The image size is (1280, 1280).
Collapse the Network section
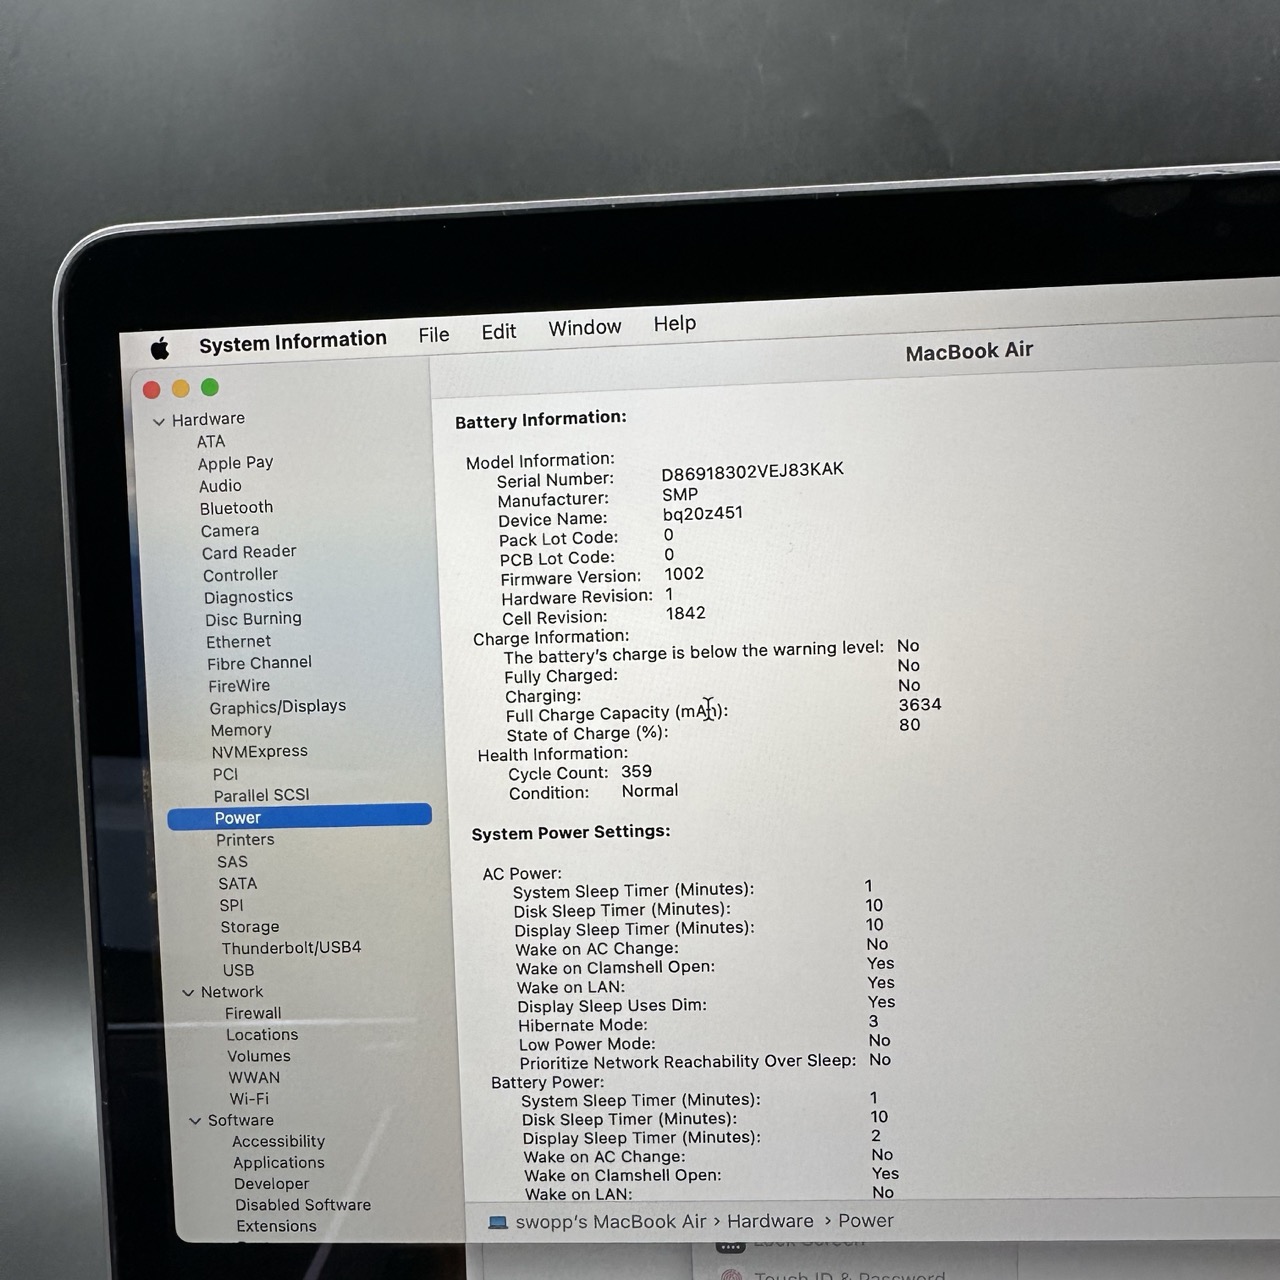188,993
